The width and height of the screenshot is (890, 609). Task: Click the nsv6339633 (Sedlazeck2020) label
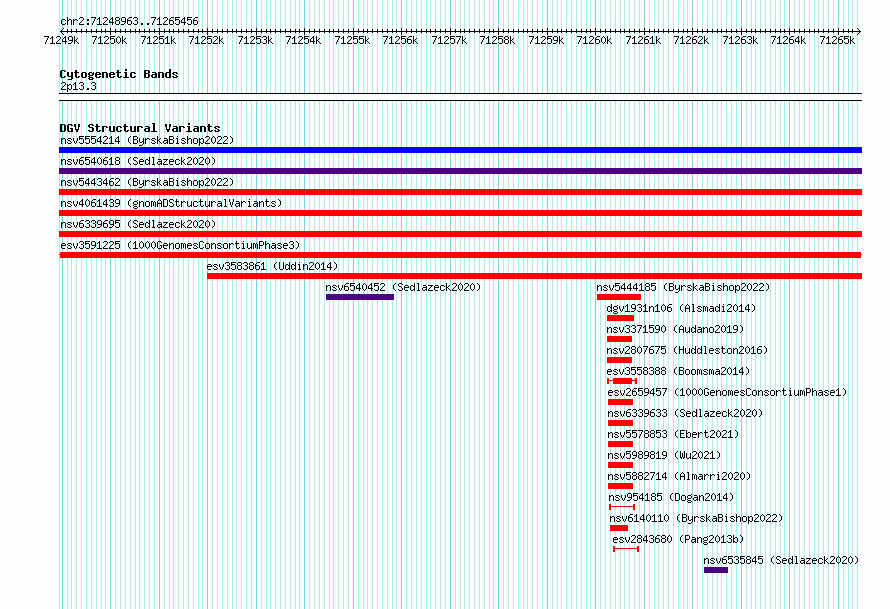click(685, 413)
